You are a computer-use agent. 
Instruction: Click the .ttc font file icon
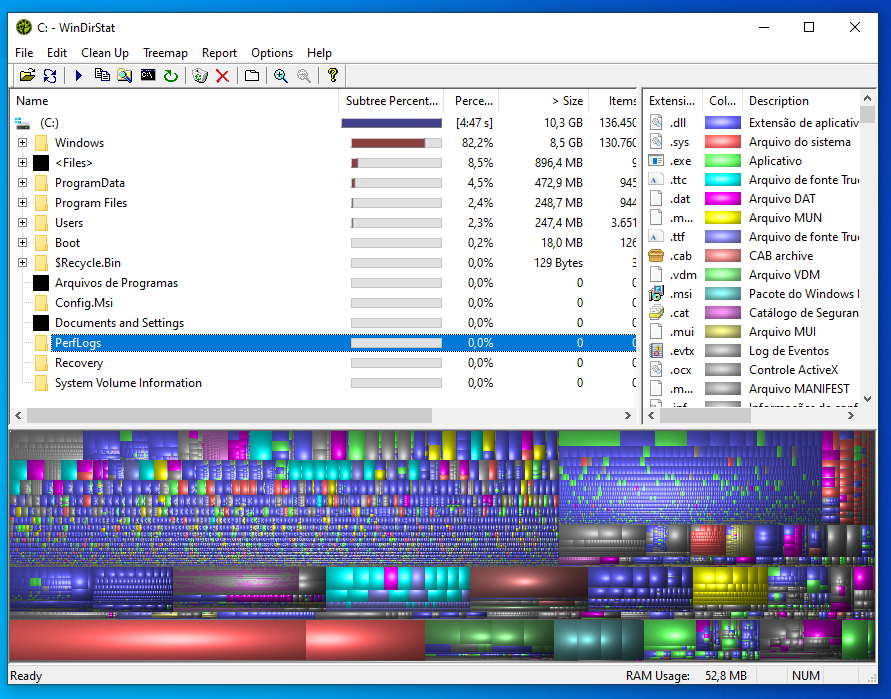pos(656,180)
